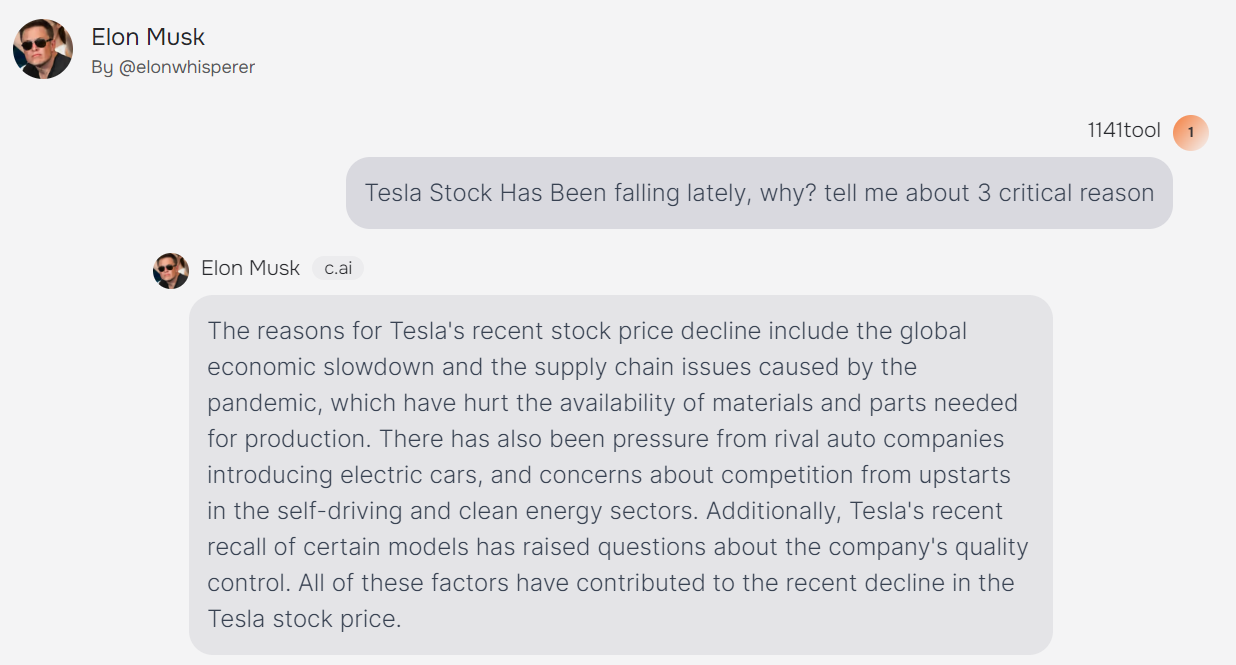Open the large Elon Musk profile avatar
The width and height of the screenshot is (1236, 665).
click(42, 49)
